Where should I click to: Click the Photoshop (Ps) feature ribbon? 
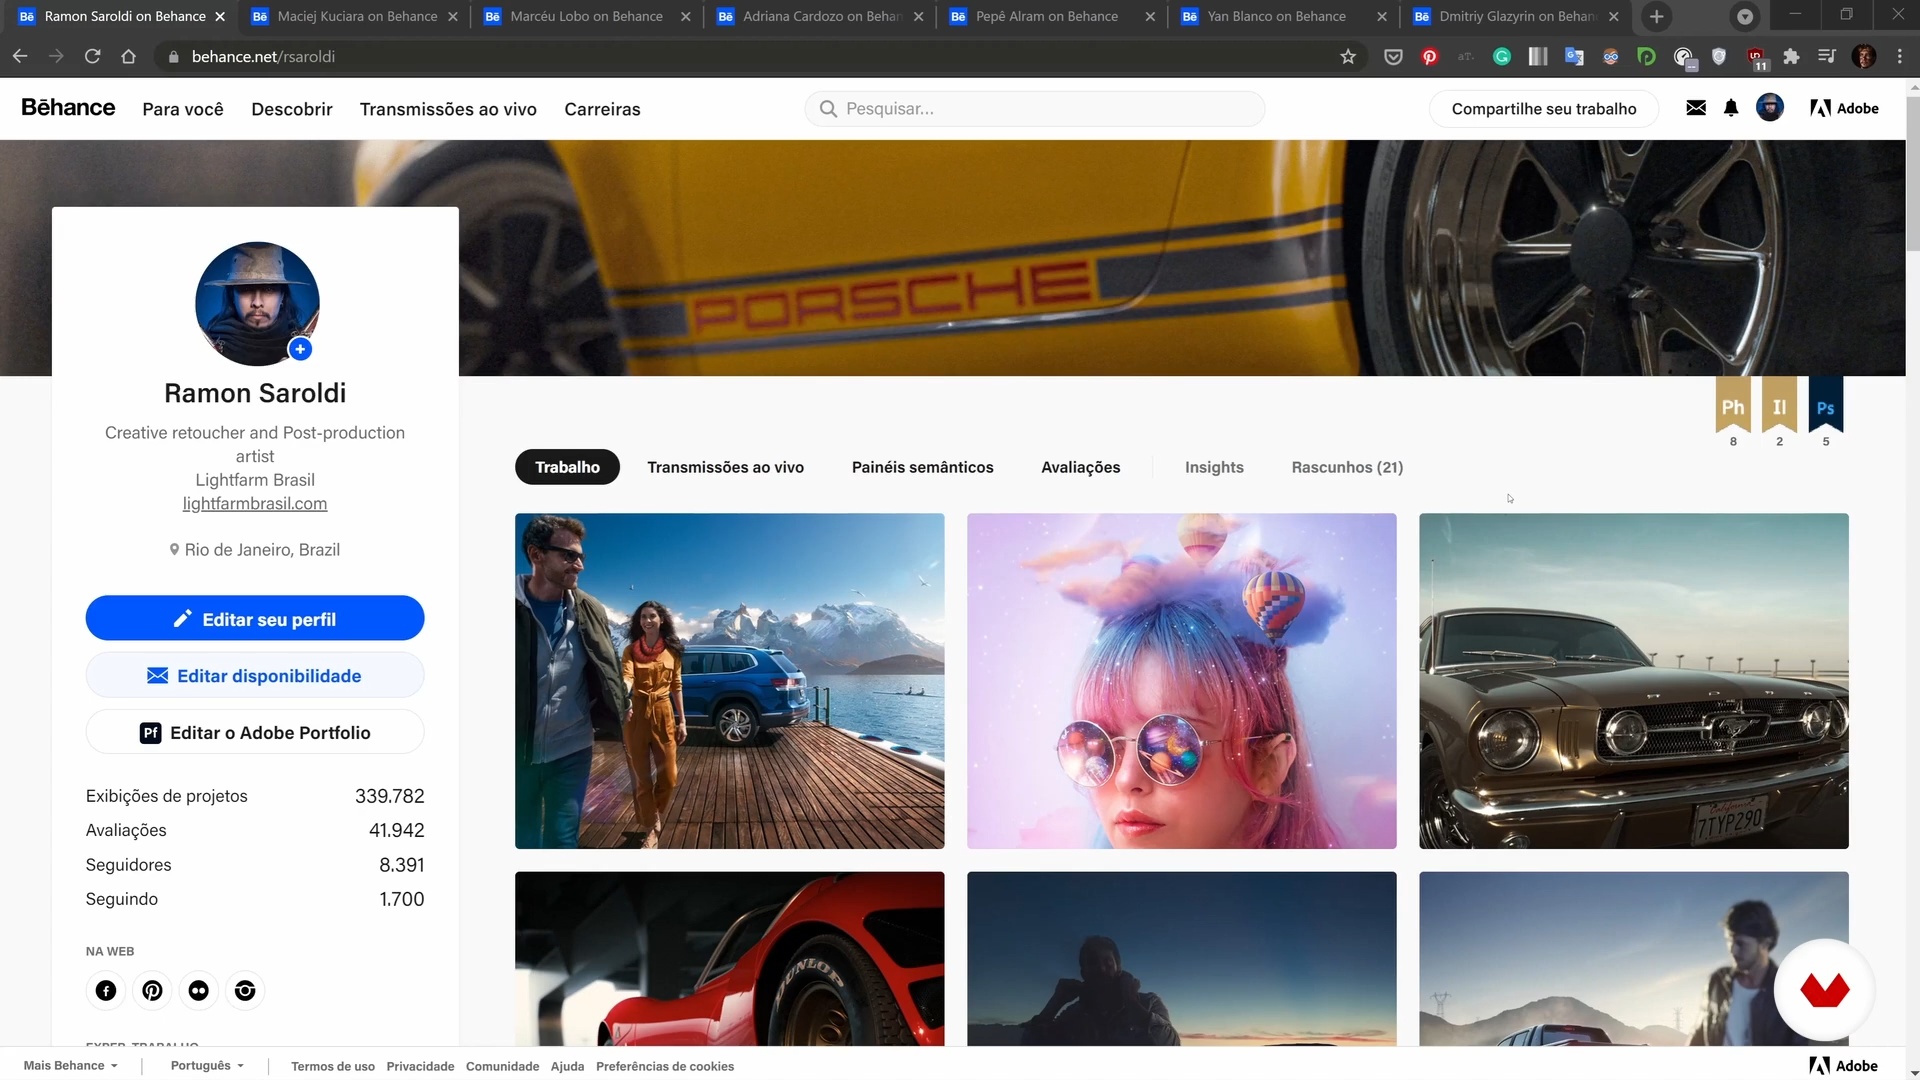pos(1826,405)
